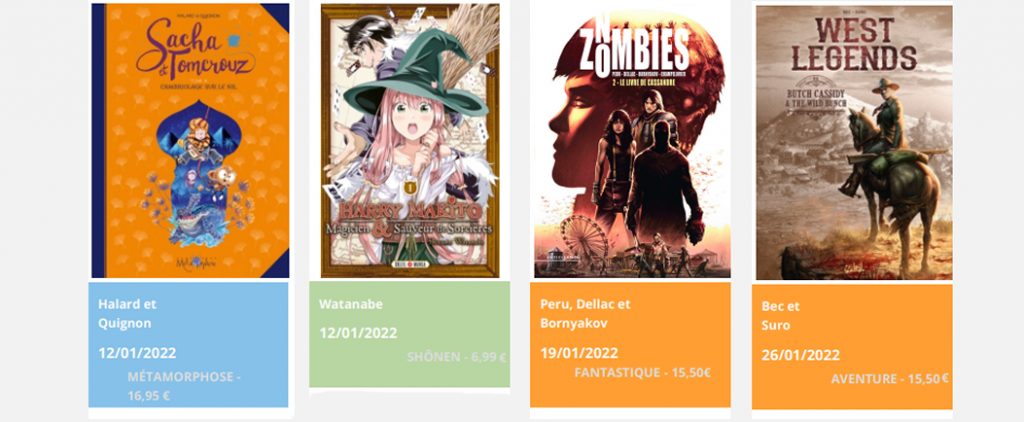Select the SHÔNEN - 6,99 € label

point(456,357)
